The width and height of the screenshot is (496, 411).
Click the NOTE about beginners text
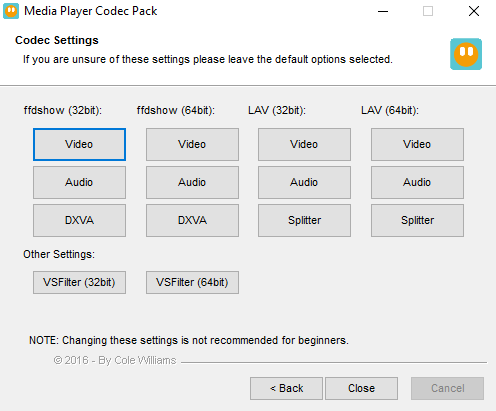(x=189, y=340)
